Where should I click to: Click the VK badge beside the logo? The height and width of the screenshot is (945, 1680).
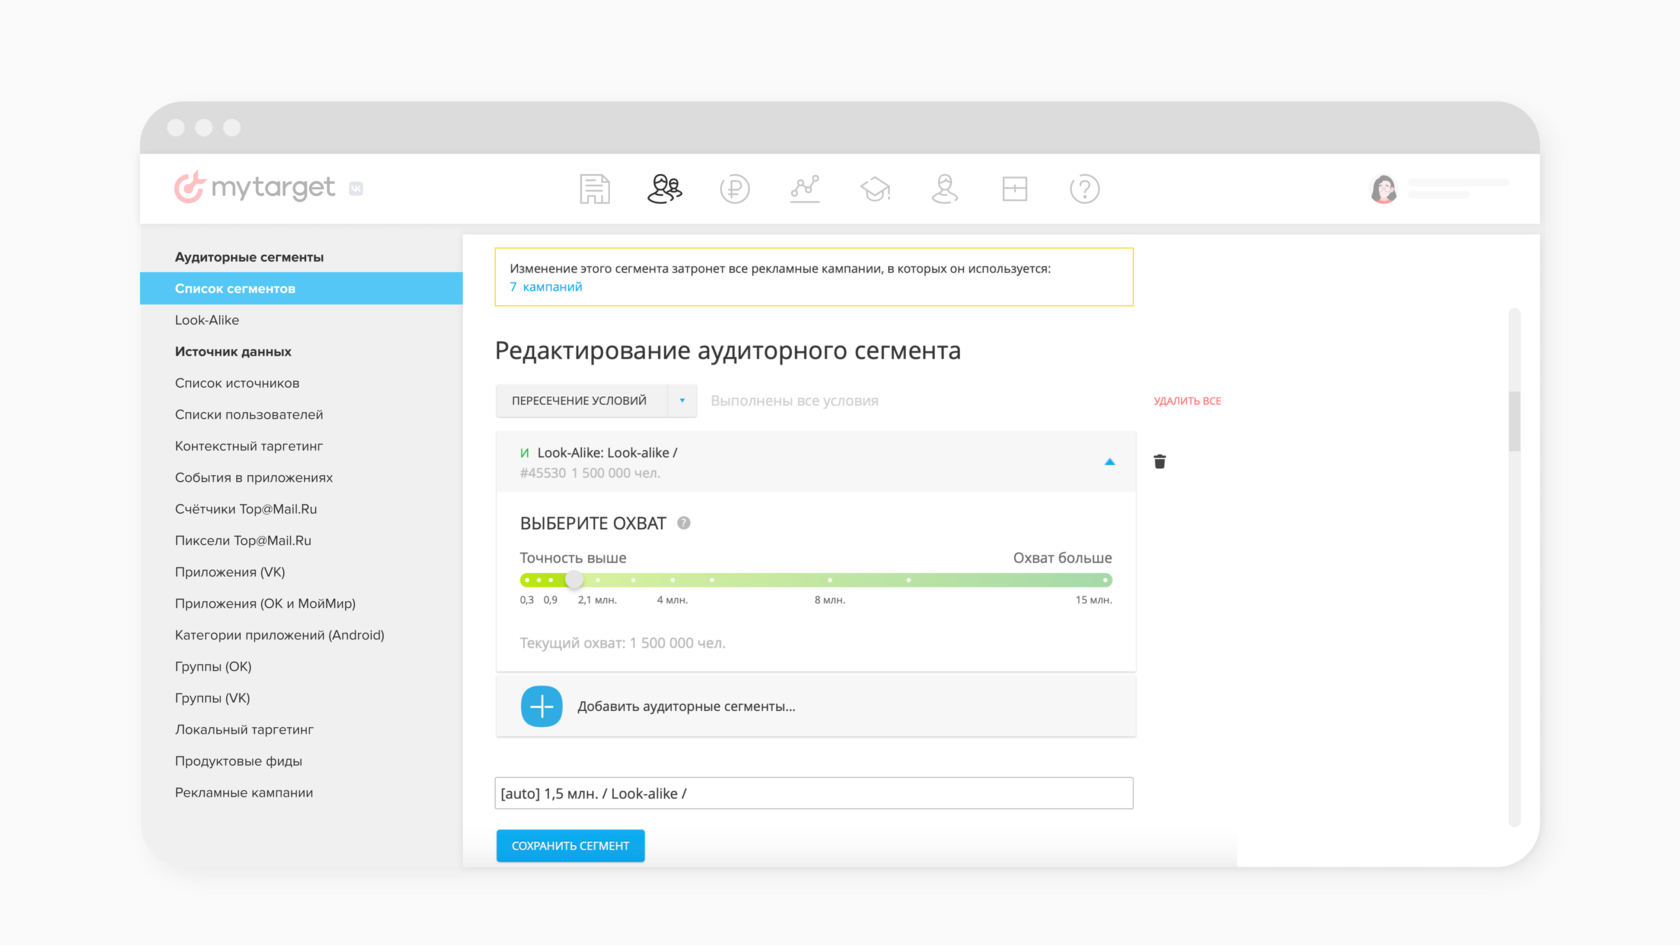coord(356,188)
